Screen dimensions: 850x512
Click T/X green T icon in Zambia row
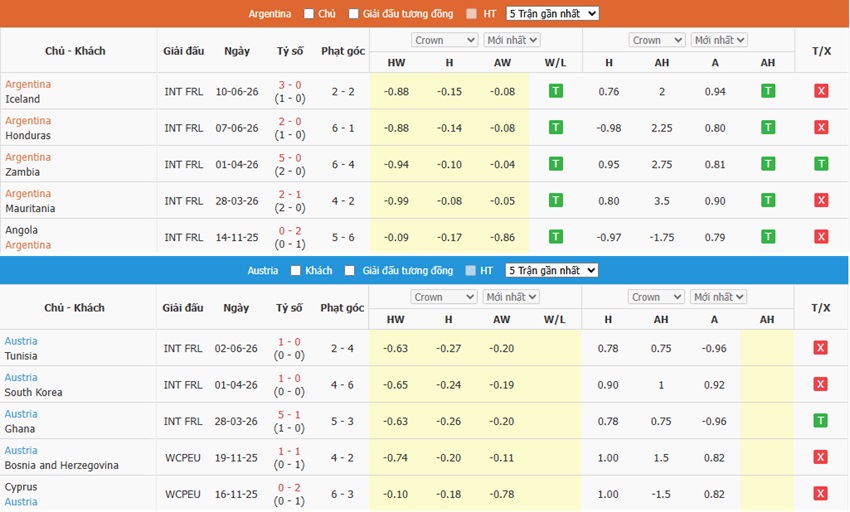[821, 164]
